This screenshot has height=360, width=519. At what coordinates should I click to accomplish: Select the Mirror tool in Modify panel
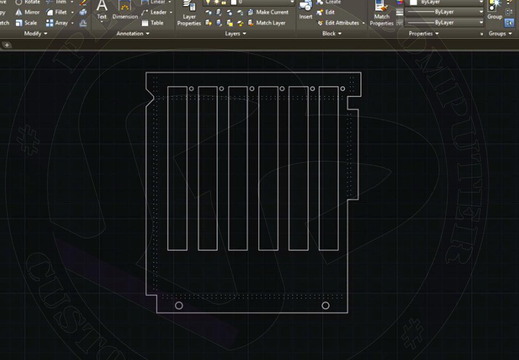coord(28,12)
